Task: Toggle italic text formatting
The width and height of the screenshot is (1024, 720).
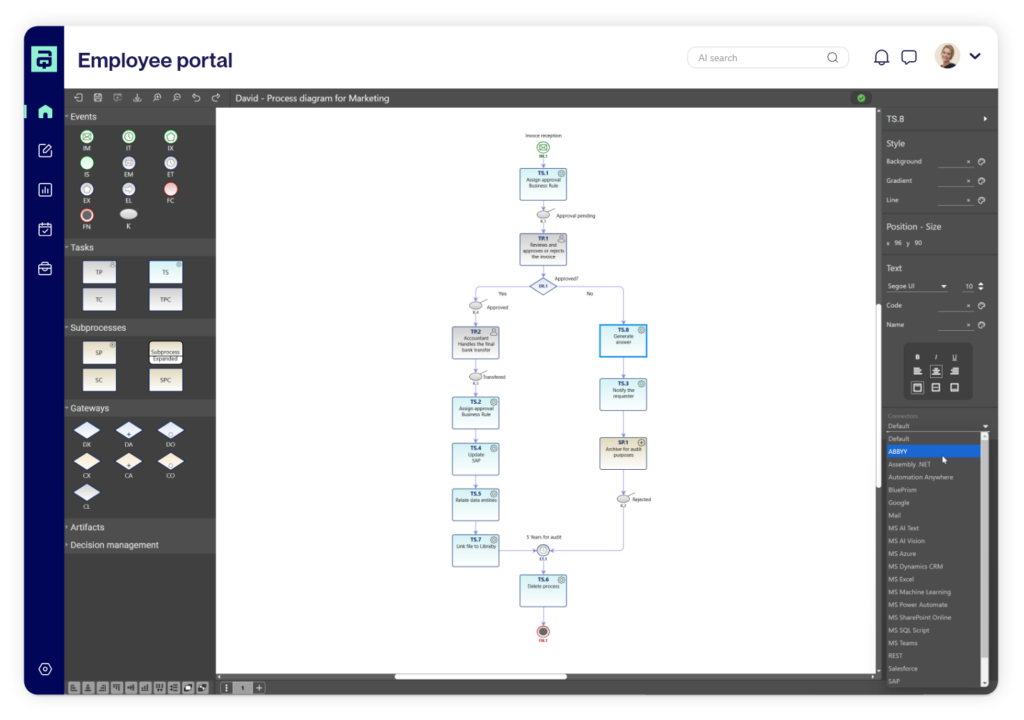Action: [935, 355]
